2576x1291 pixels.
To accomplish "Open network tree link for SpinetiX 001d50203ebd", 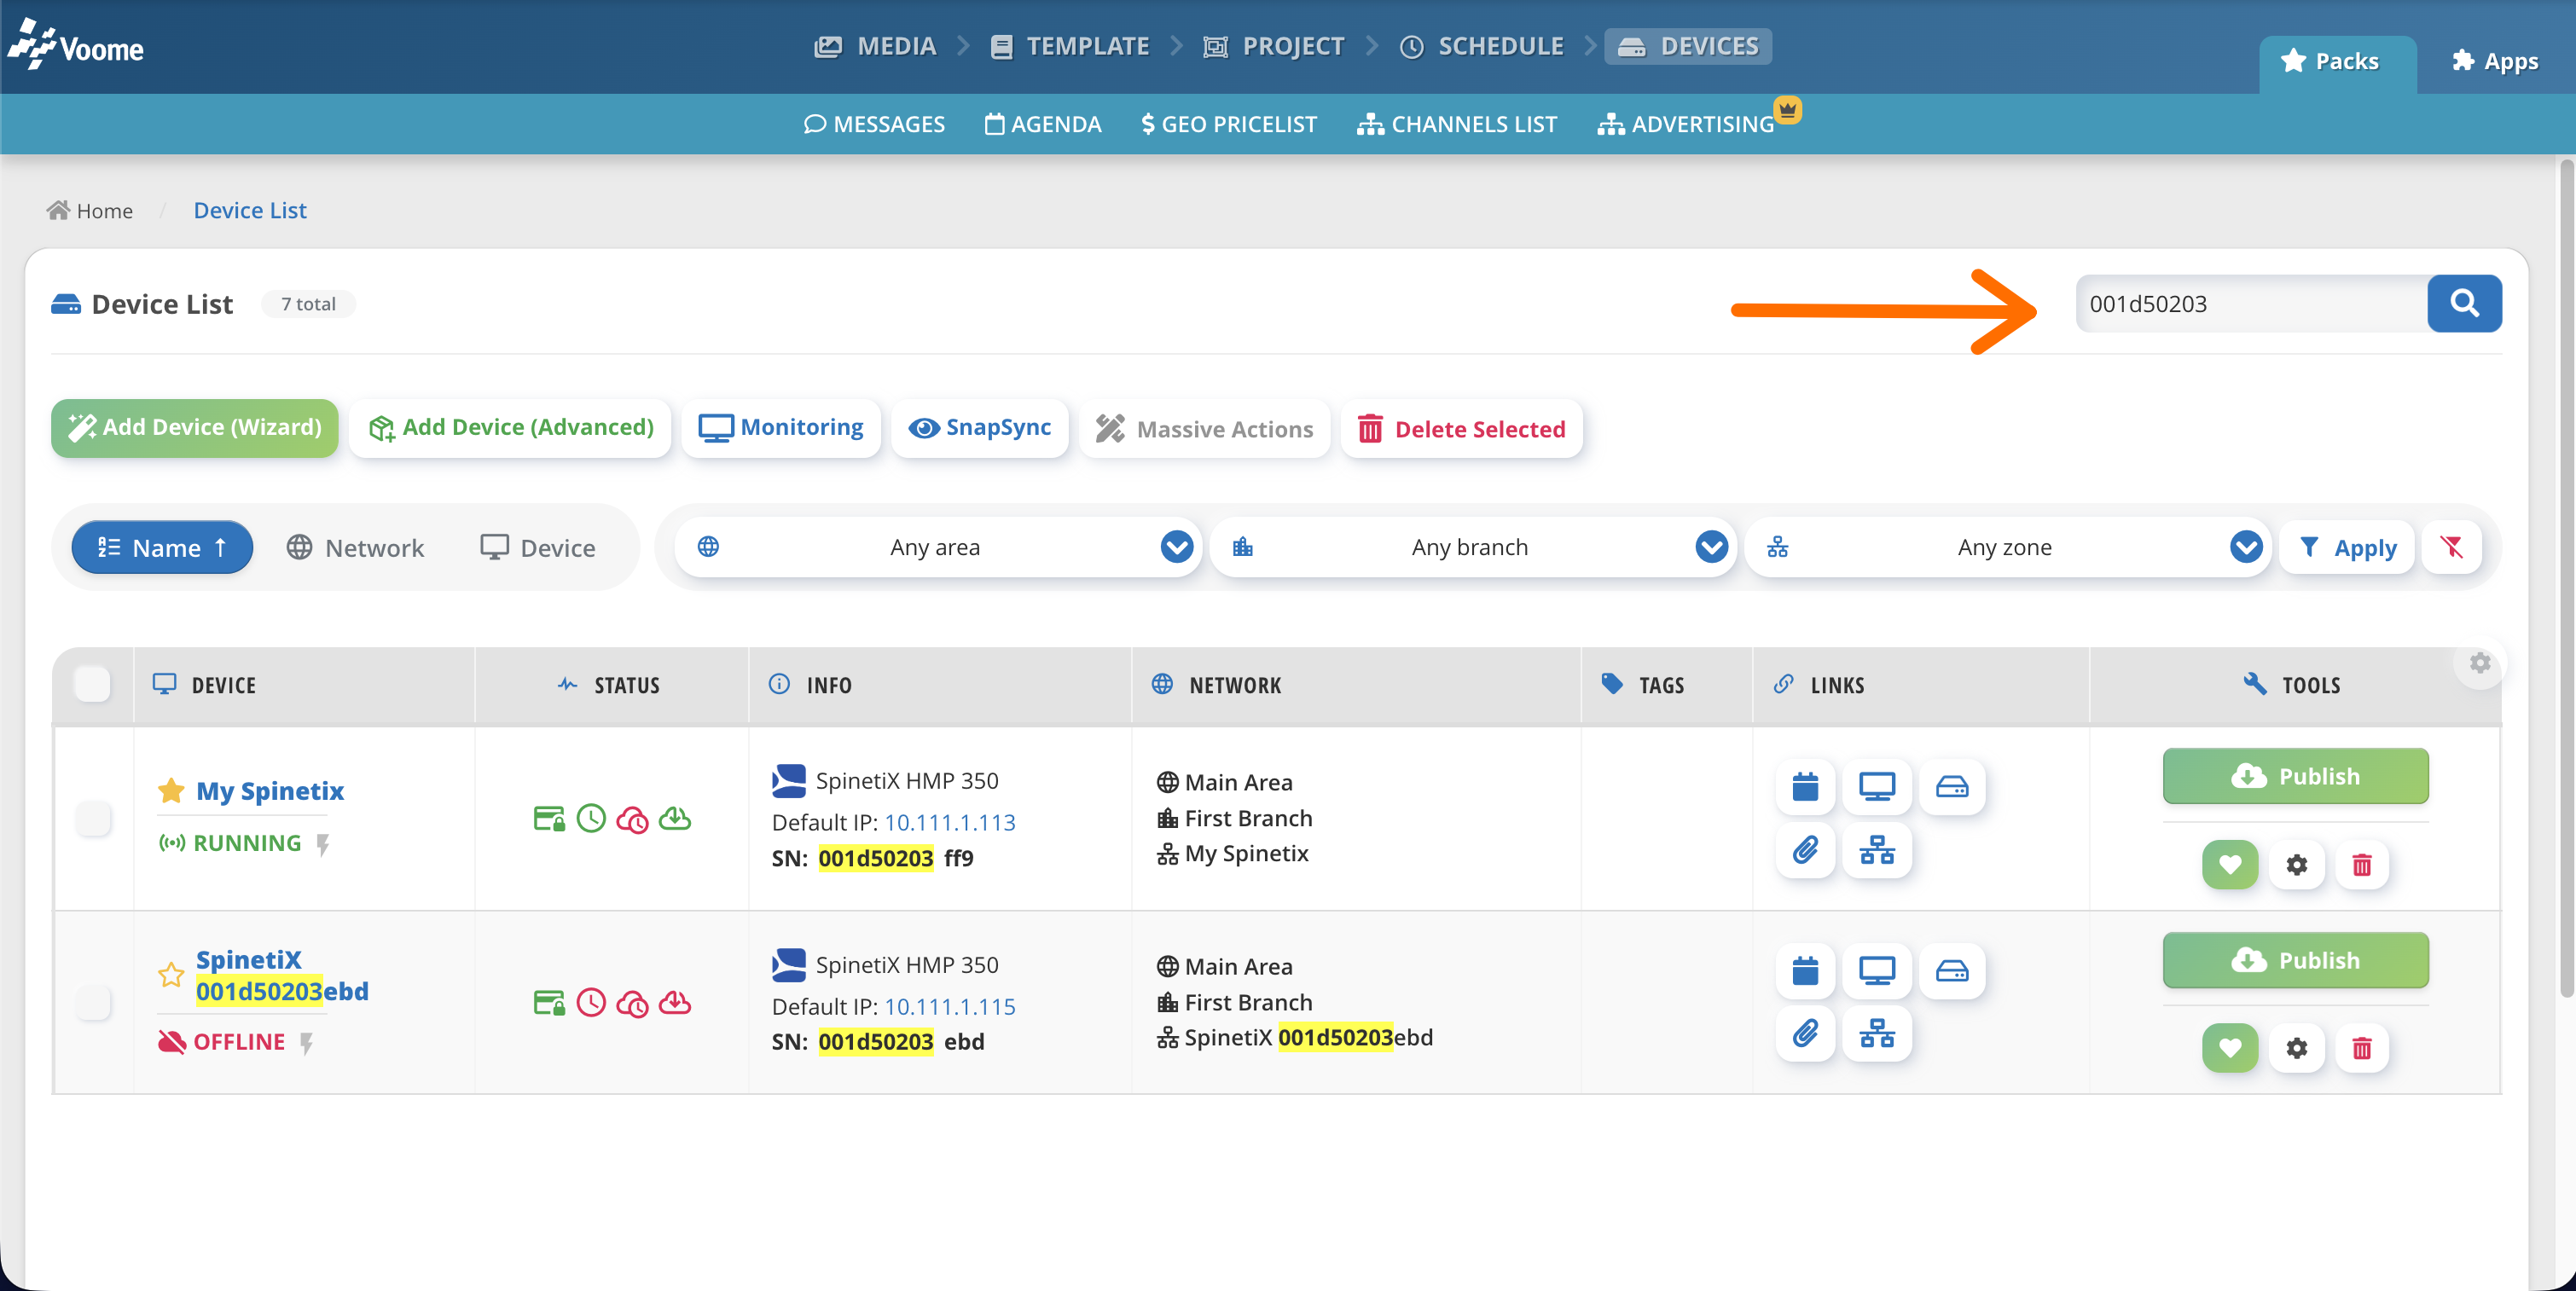I will pyautogui.click(x=1877, y=1033).
